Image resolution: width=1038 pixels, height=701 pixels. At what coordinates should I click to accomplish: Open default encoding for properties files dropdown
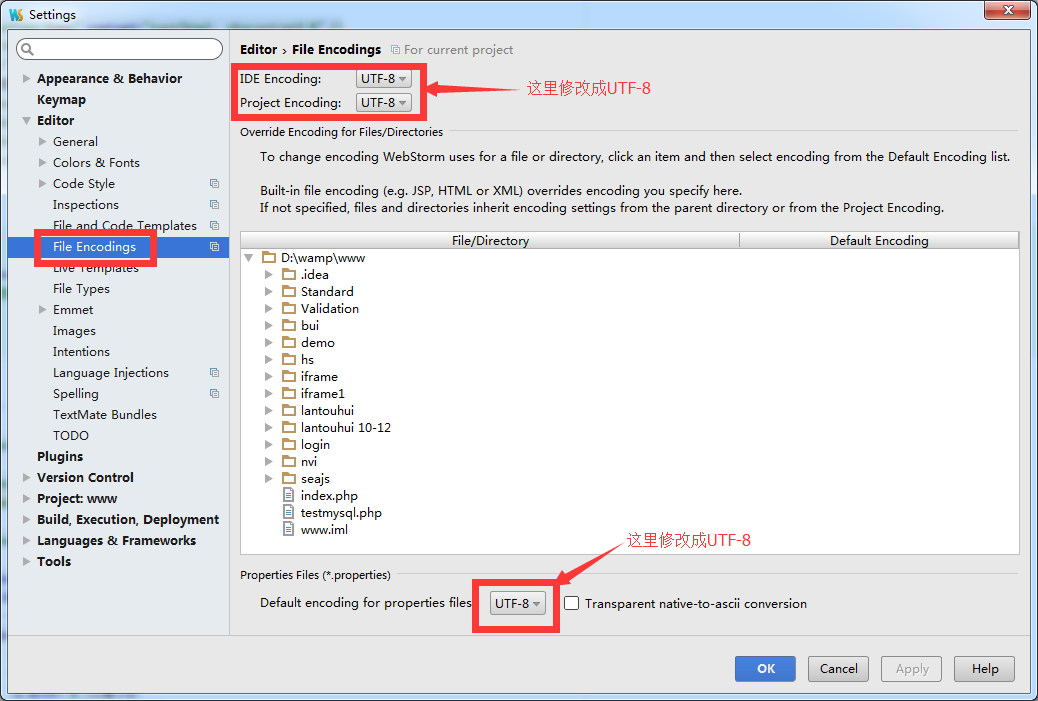517,603
